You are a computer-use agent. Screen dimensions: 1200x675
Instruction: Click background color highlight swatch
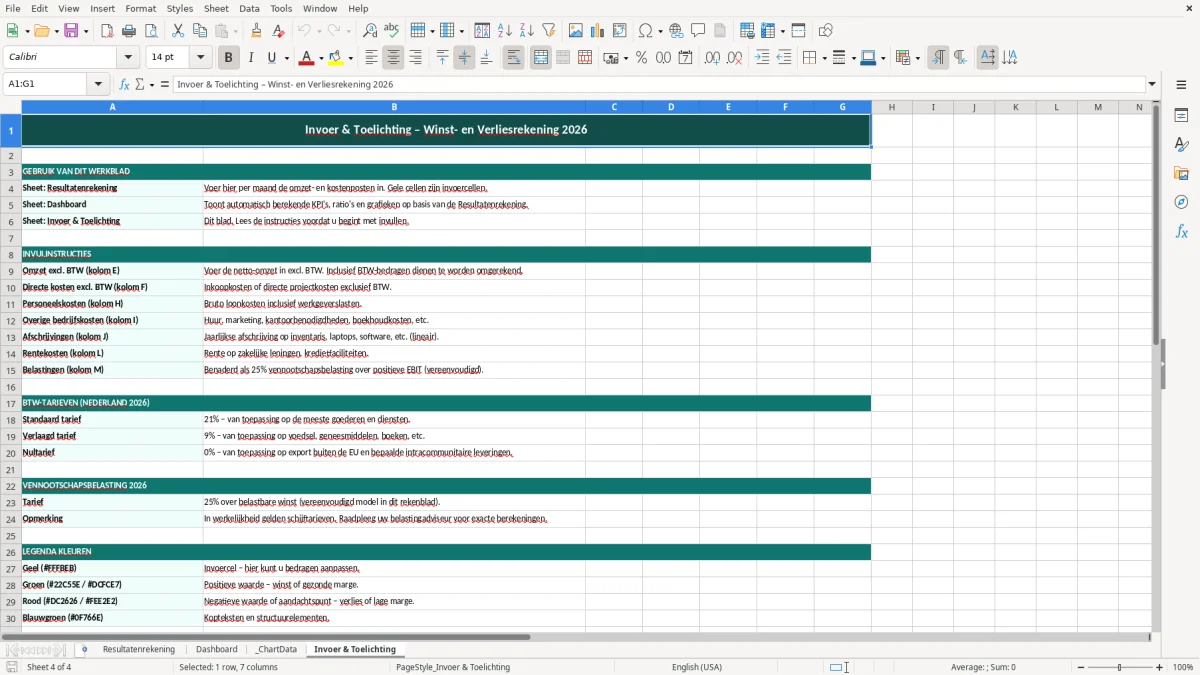point(337,58)
